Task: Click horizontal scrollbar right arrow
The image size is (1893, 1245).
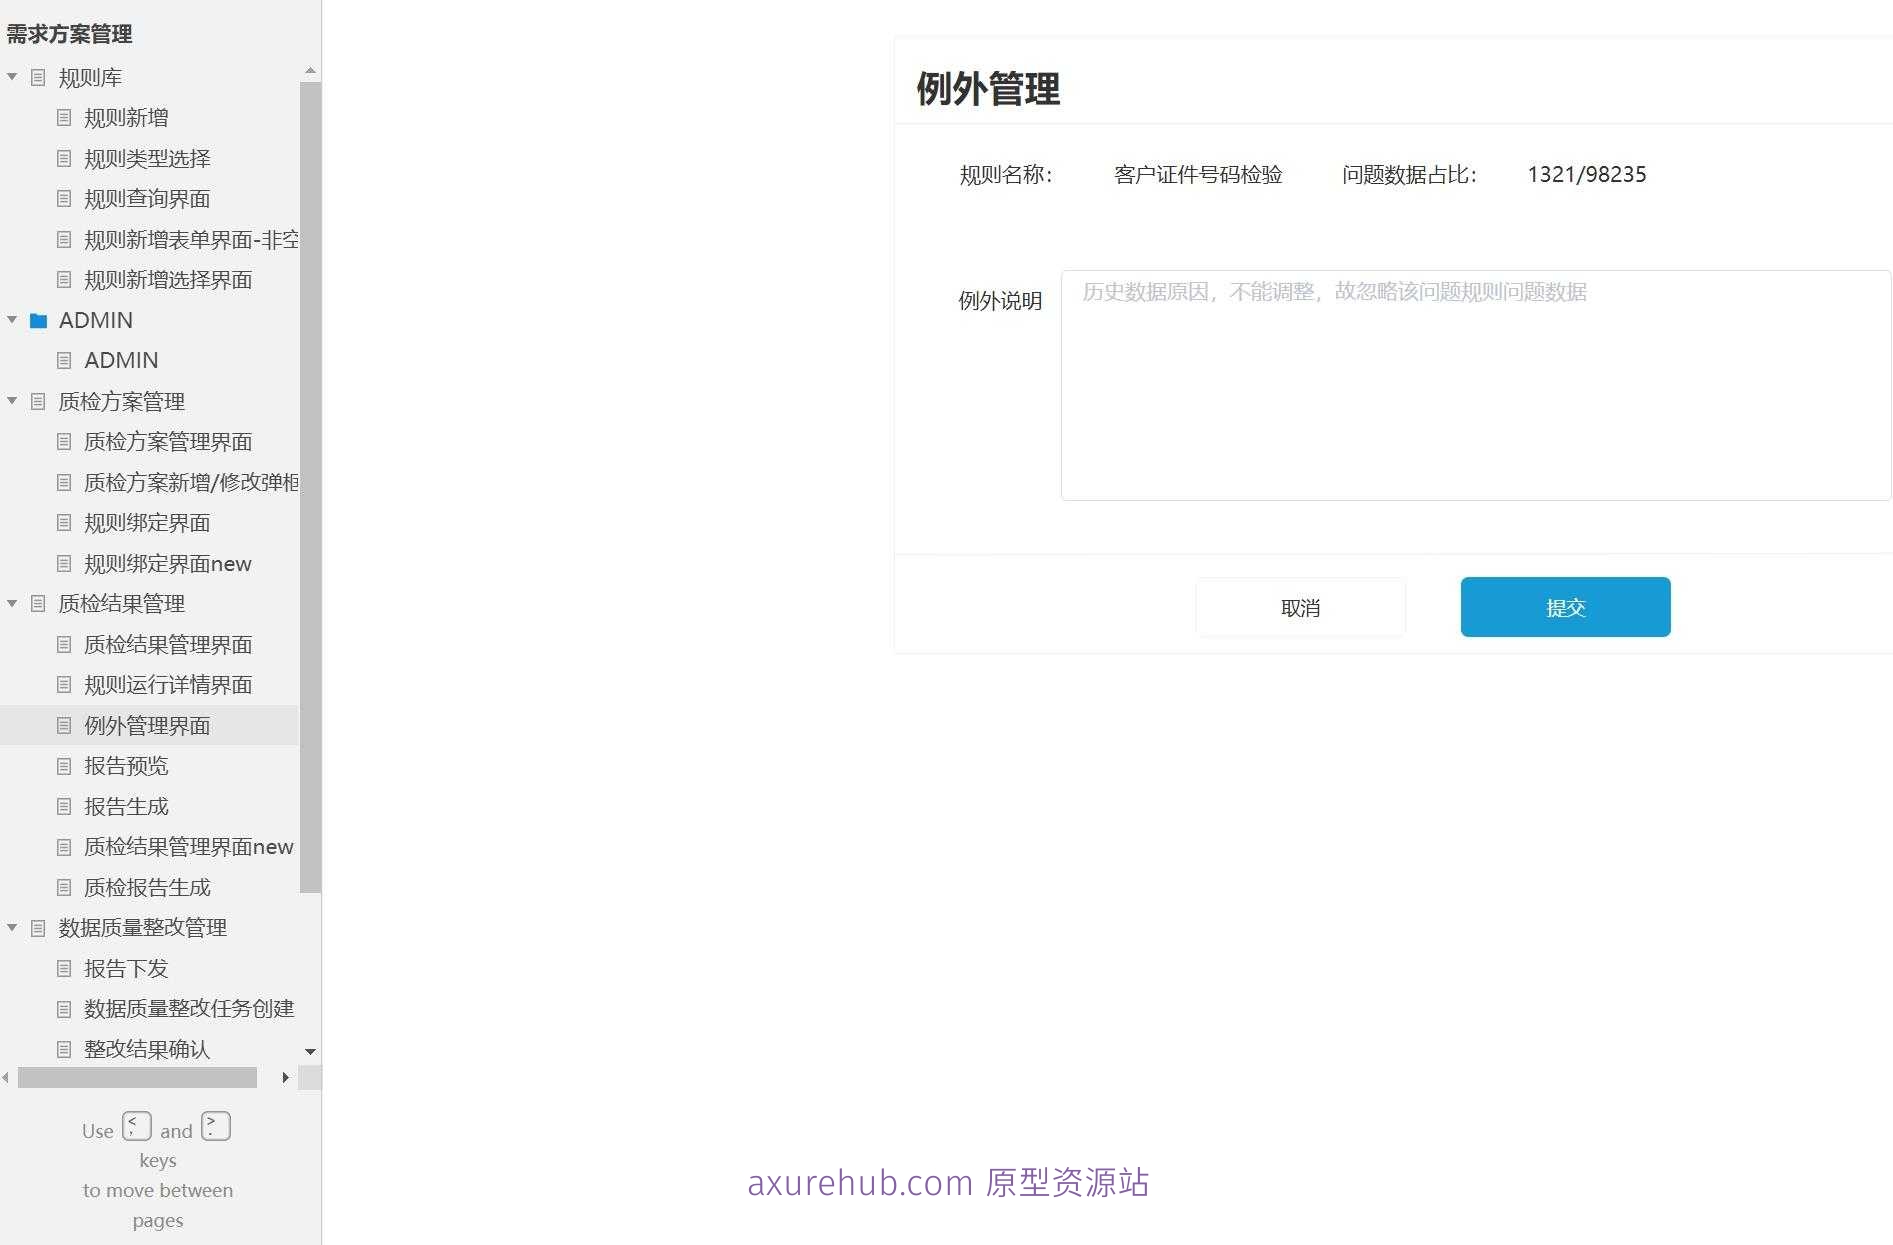Action: click(x=286, y=1078)
